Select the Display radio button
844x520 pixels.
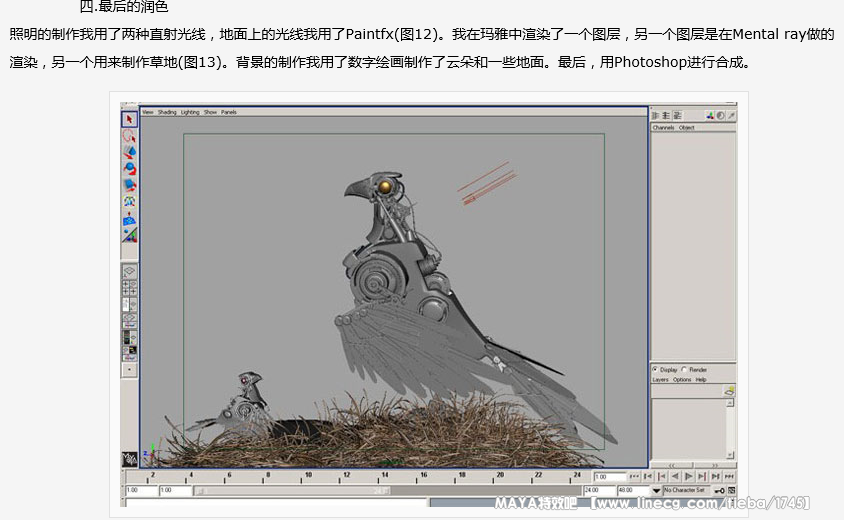click(655, 369)
